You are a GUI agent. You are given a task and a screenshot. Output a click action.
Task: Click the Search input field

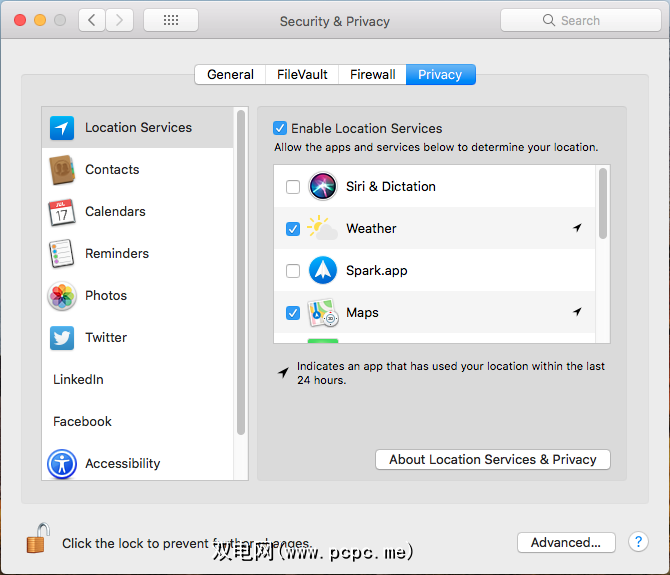pos(581,20)
